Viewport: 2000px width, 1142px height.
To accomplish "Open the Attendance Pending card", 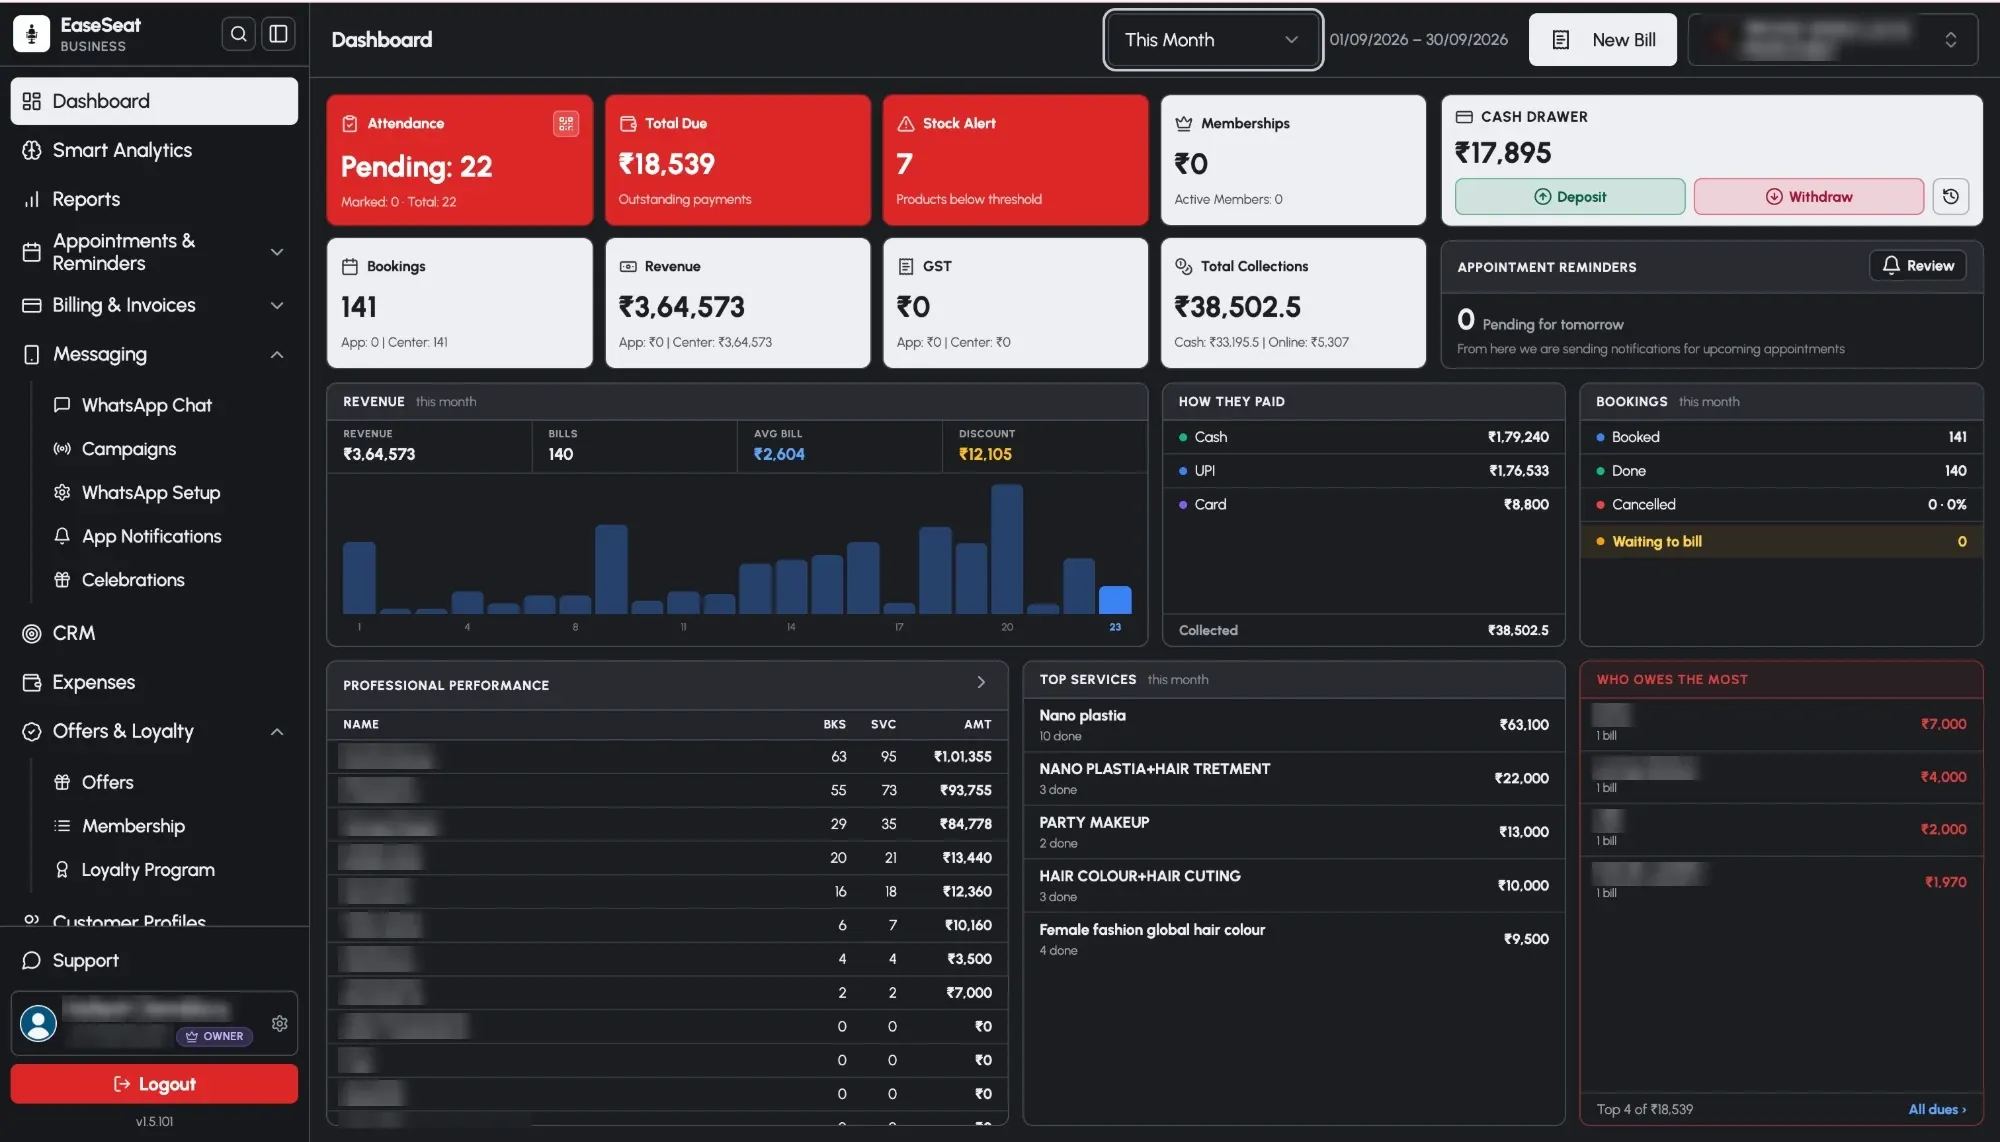I will pyautogui.click(x=460, y=160).
